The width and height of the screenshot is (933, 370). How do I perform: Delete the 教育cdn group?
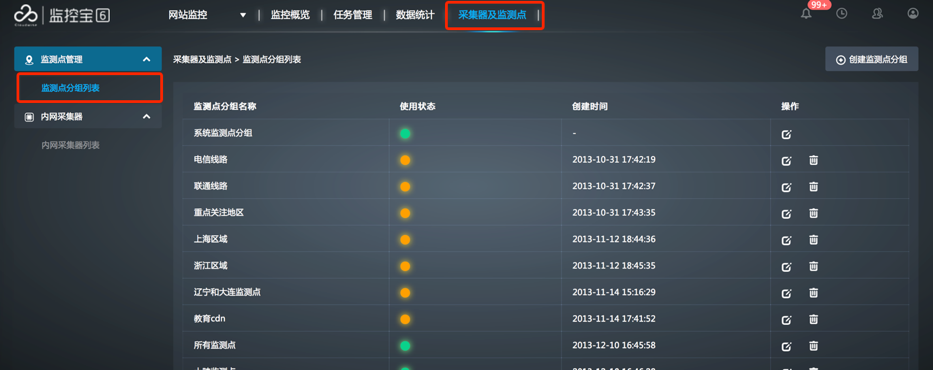813,319
